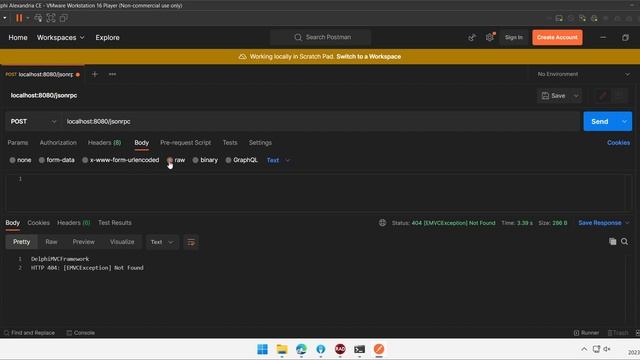Click VMware unity mode icon
The height and width of the screenshot is (360, 640).
pyautogui.click(x=63, y=18)
